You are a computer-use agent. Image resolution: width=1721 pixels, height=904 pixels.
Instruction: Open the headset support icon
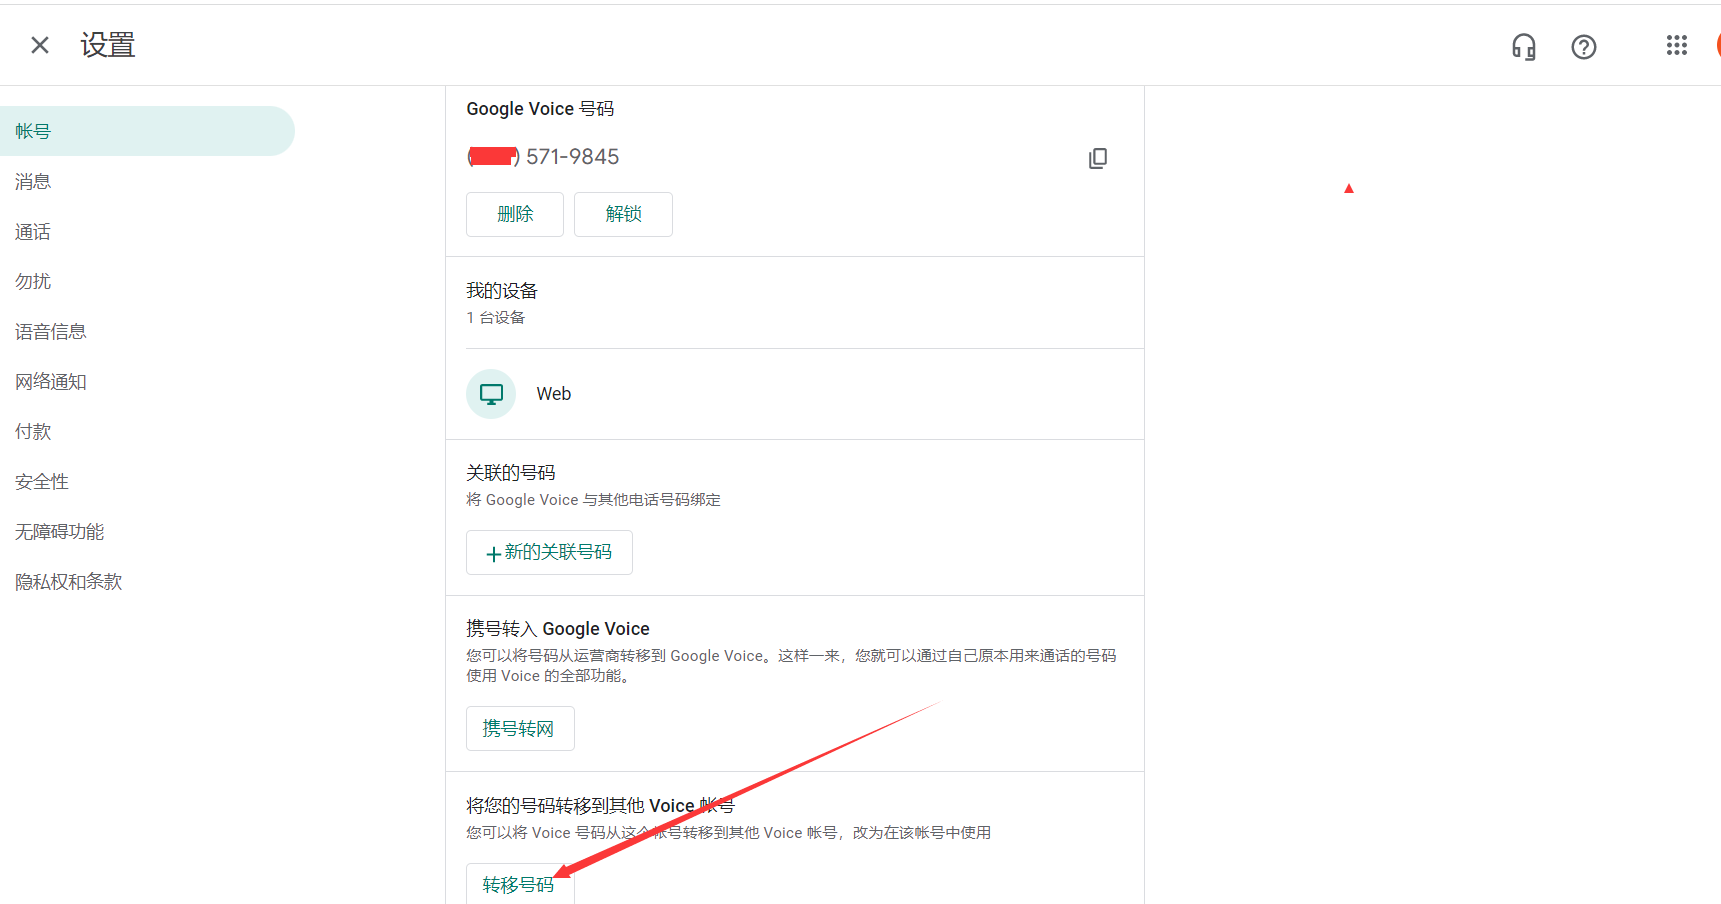pos(1523,47)
